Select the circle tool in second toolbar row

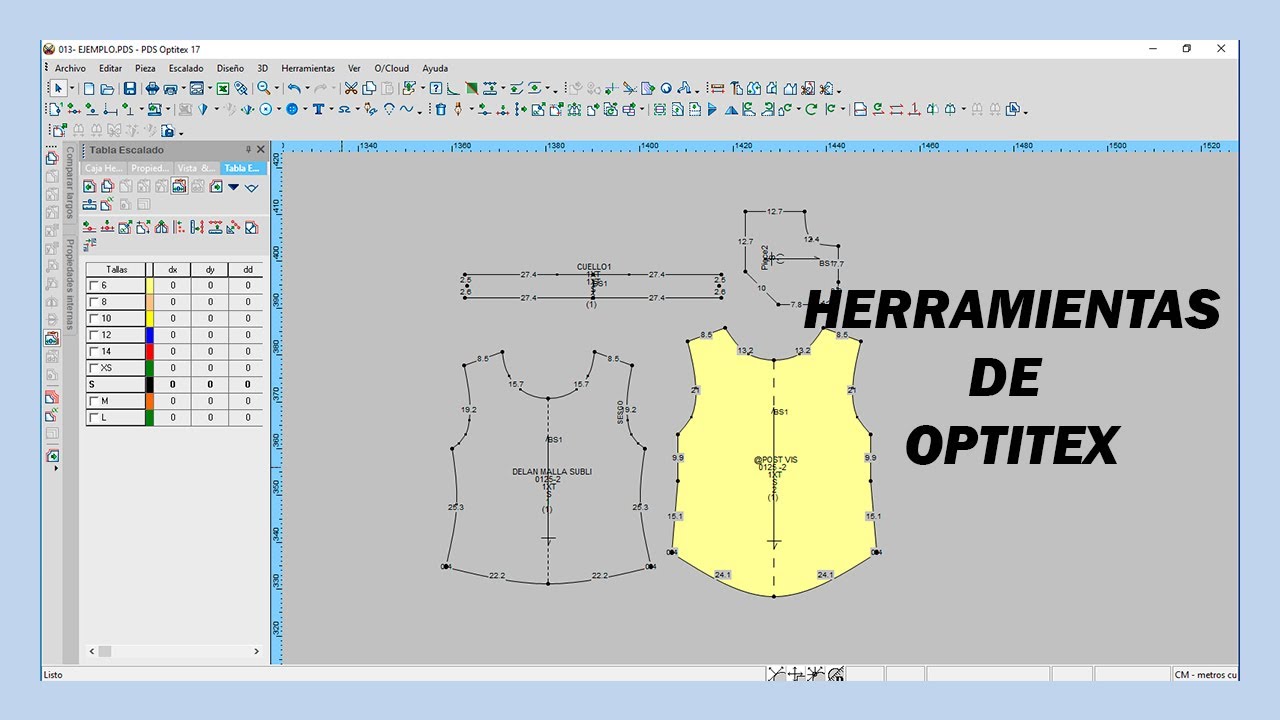click(x=266, y=109)
